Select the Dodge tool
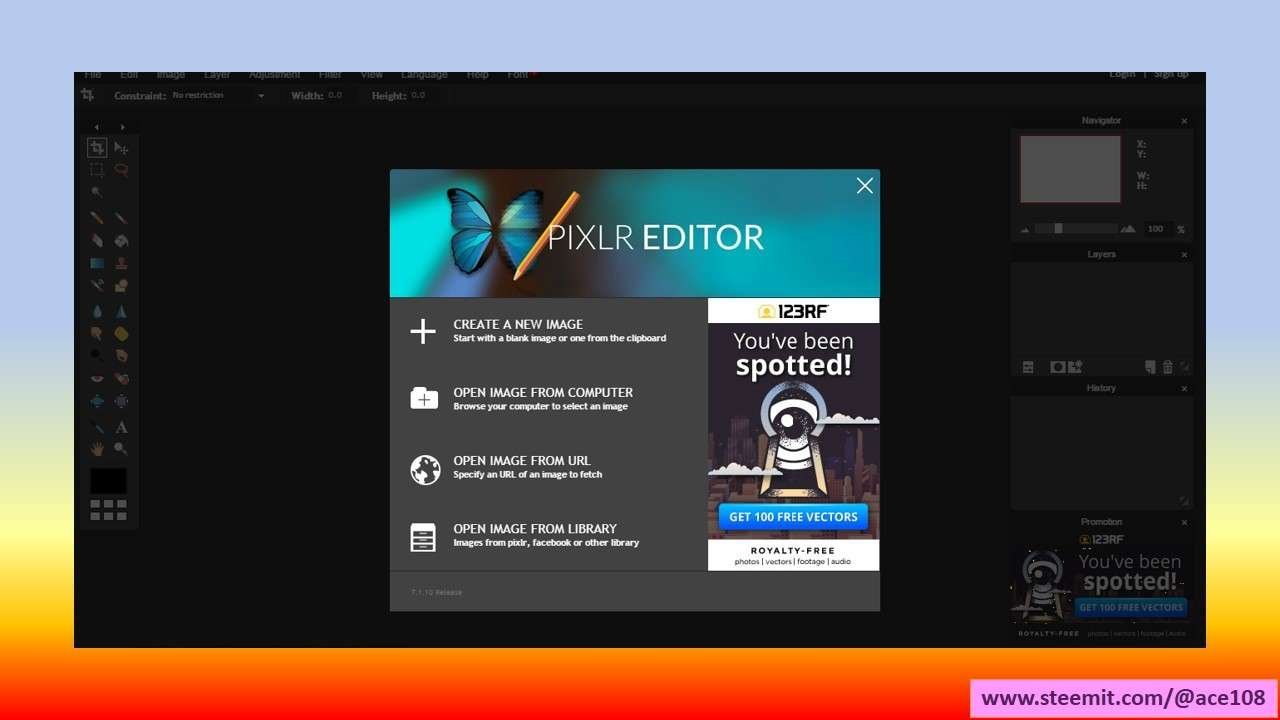 click(97, 355)
